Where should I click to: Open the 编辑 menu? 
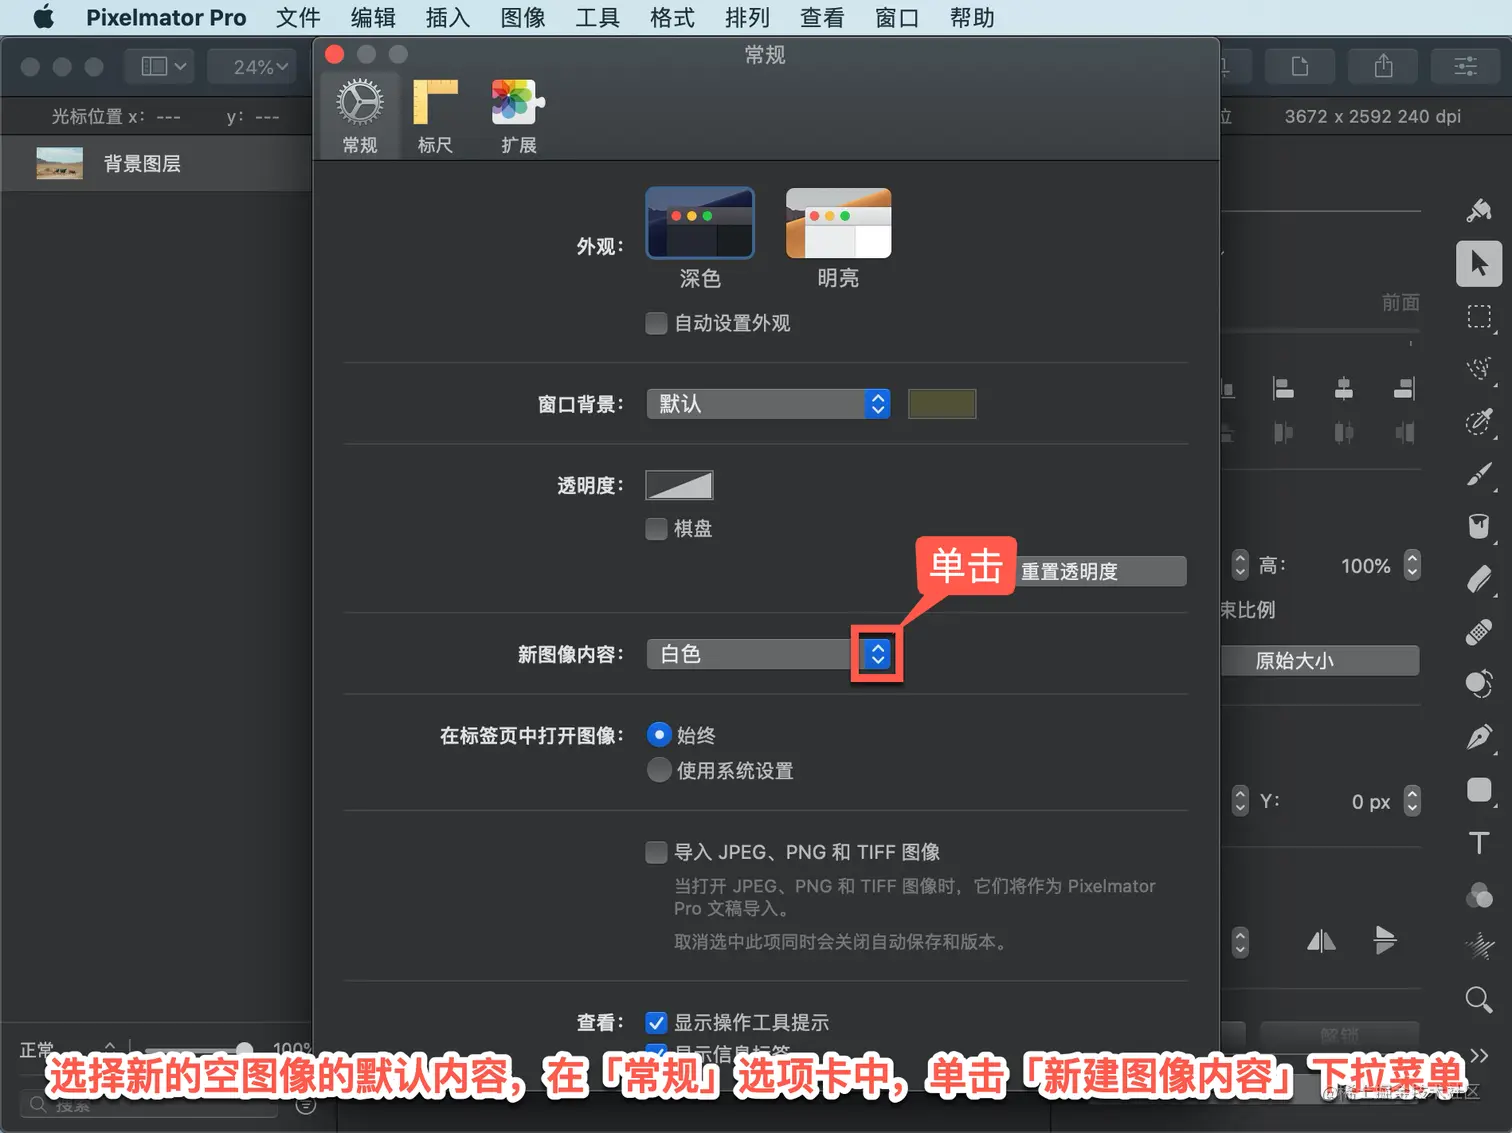(373, 17)
